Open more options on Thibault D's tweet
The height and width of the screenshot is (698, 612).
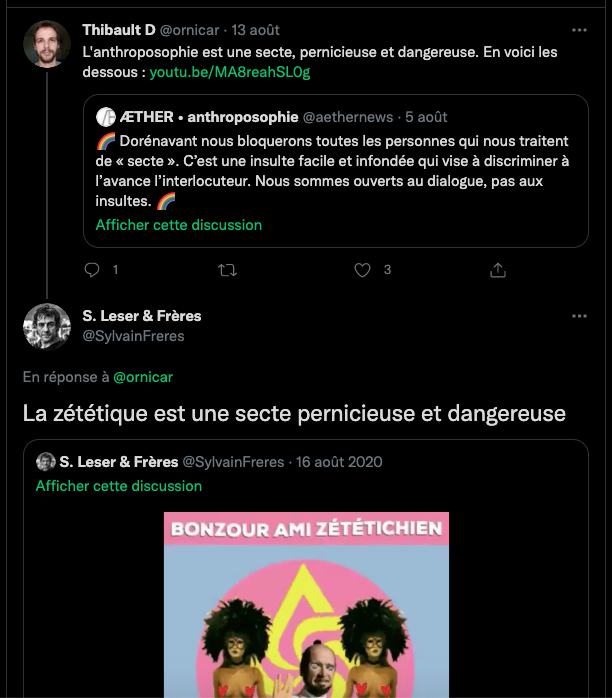click(579, 30)
